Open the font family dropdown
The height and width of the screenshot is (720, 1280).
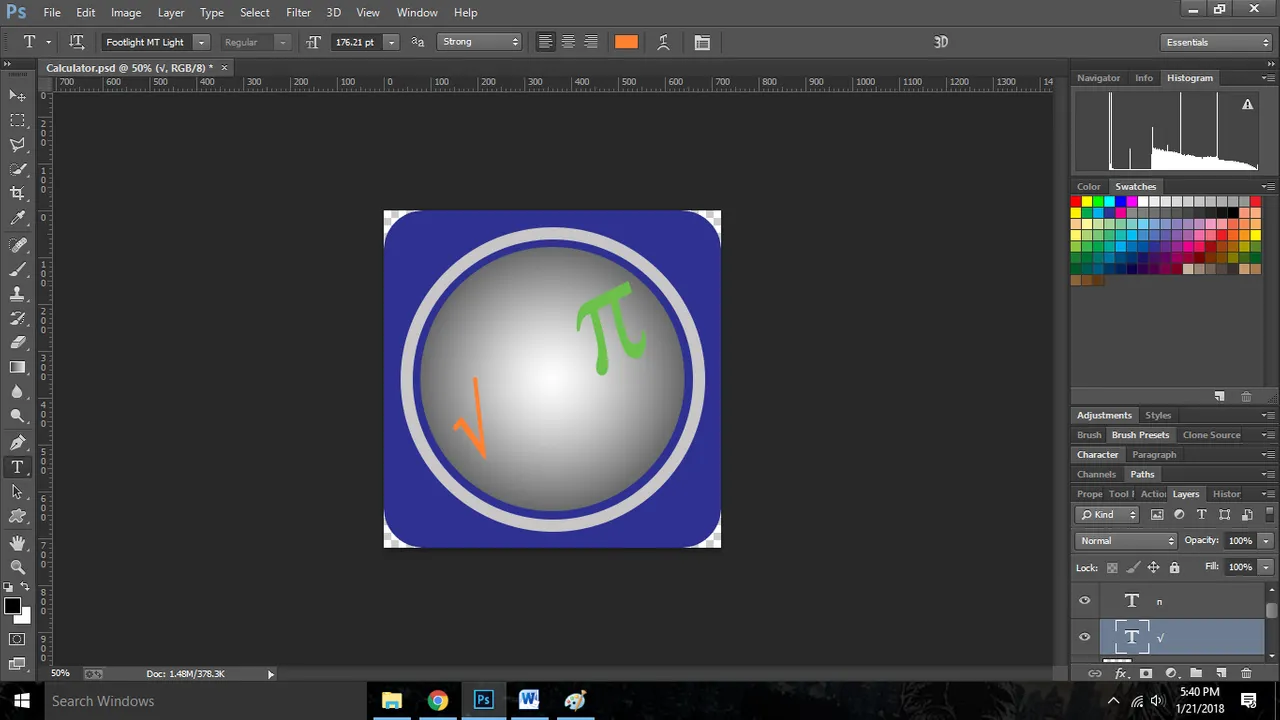[x=201, y=42]
